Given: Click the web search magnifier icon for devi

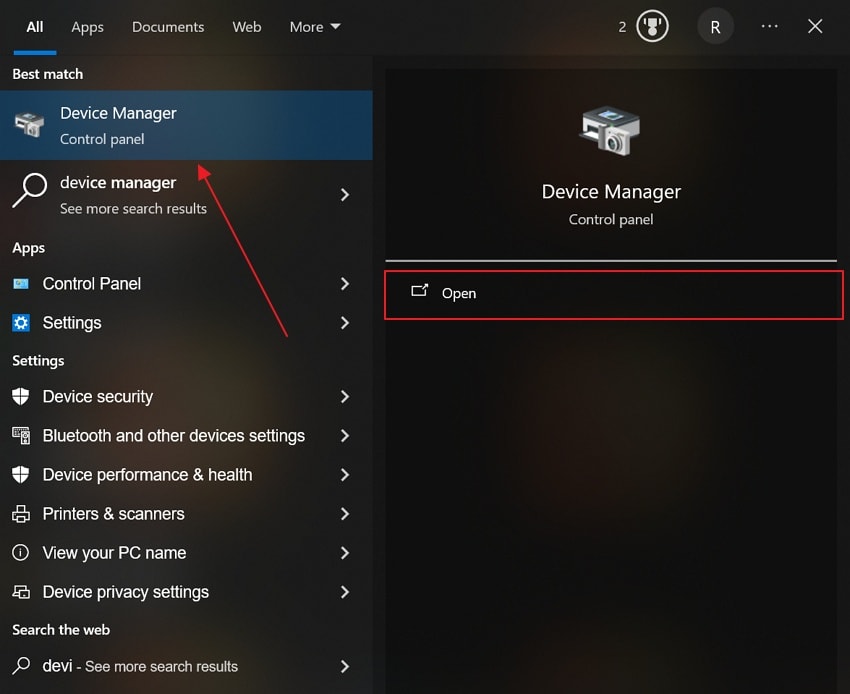Looking at the screenshot, I should coord(21,665).
